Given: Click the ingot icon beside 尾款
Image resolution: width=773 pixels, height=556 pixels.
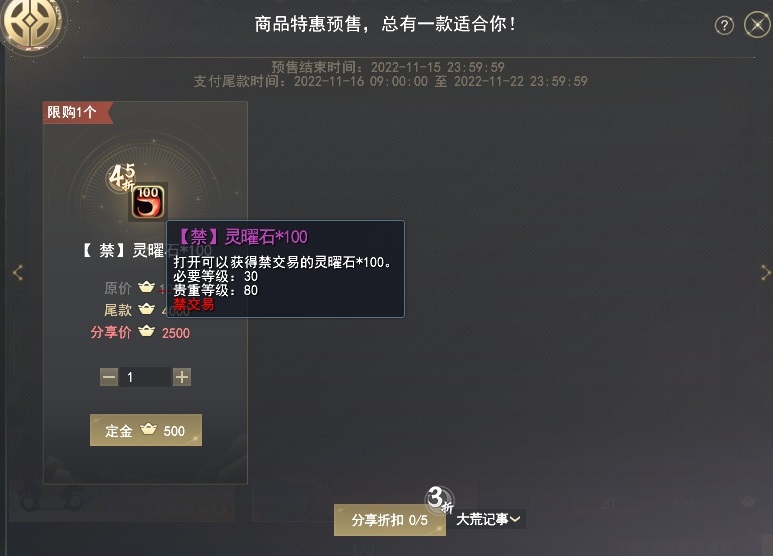Looking at the screenshot, I should (146, 309).
